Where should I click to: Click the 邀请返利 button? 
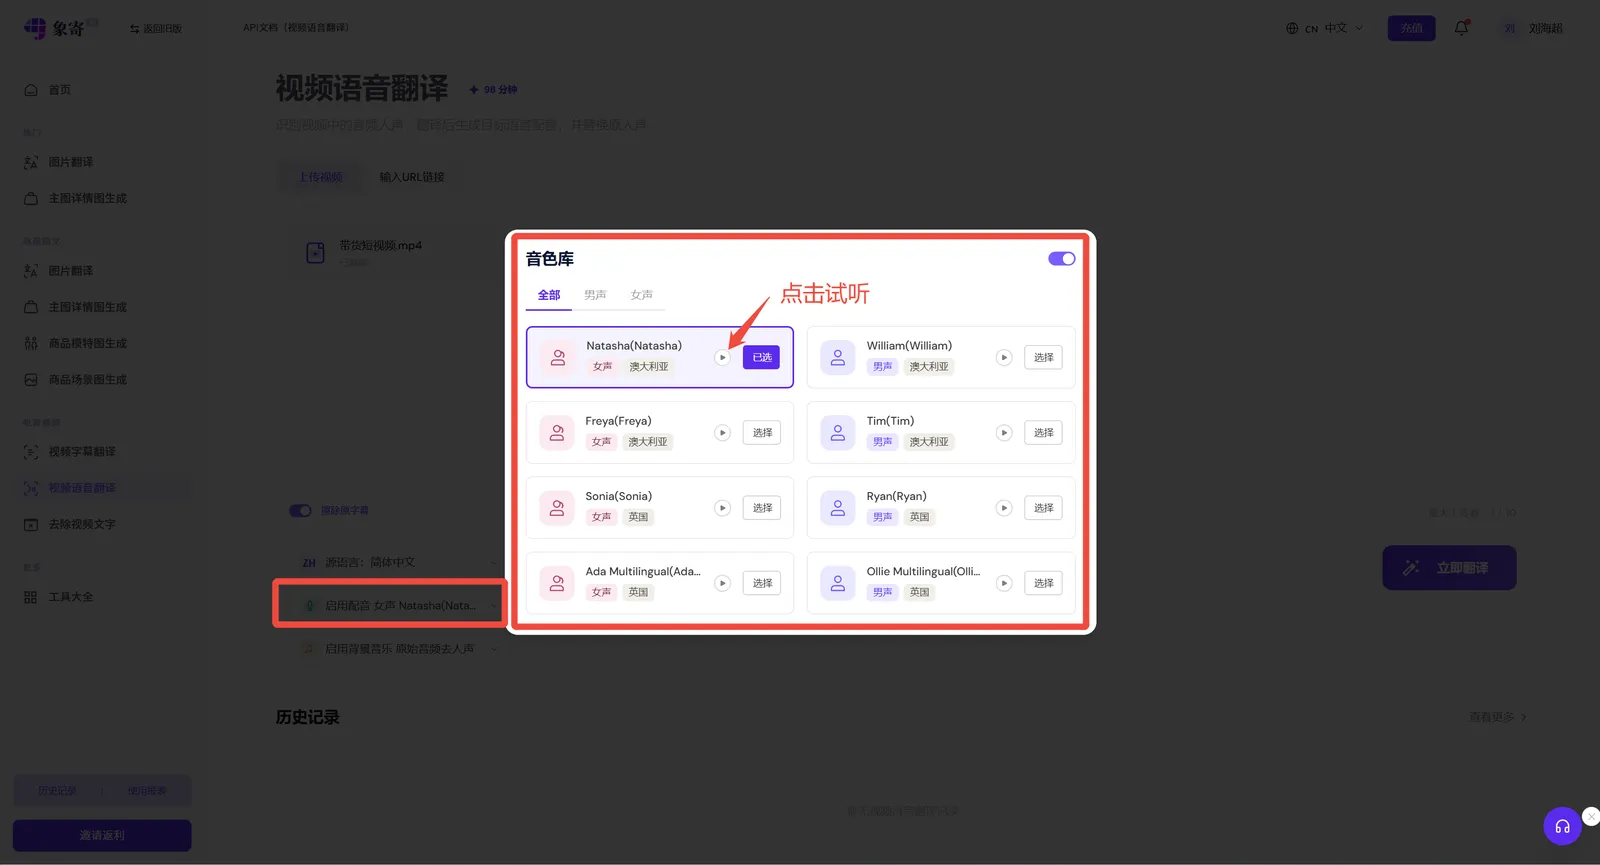[102, 836]
